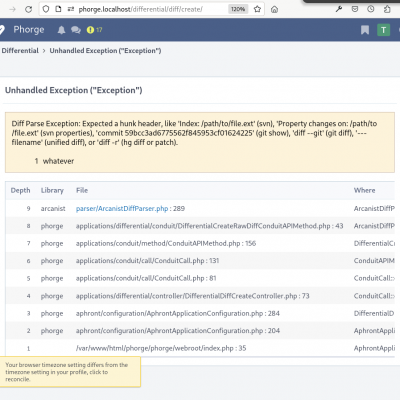This screenshot has width=400, height=400.
Task: Open the browser tools wrench icon
Action: [x=339, y=9]
